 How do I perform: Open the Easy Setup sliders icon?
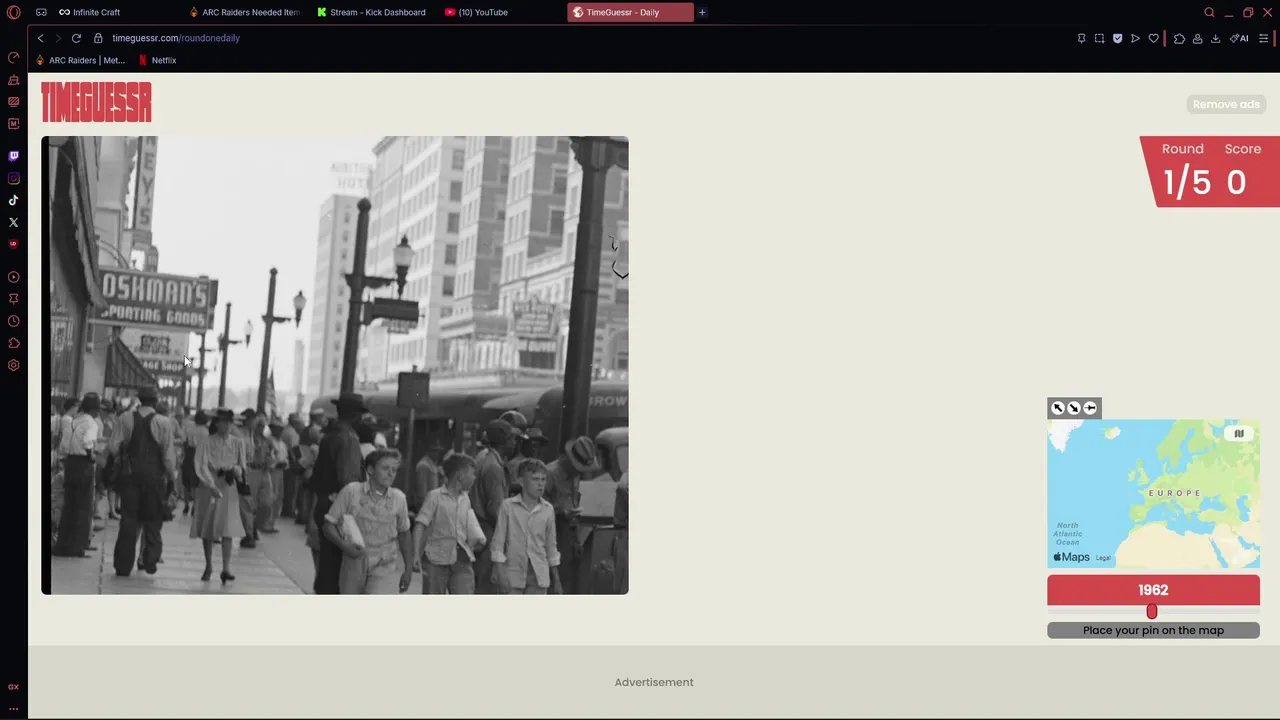click(1264, 38)
